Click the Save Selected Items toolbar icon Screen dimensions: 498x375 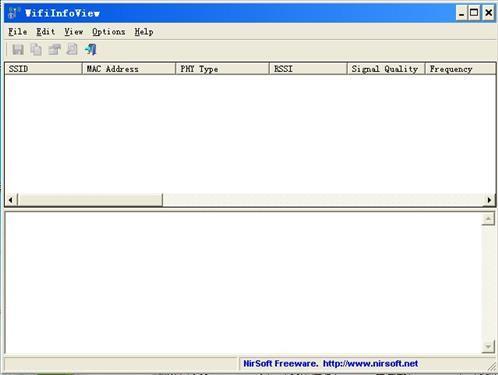coord(18,50)
